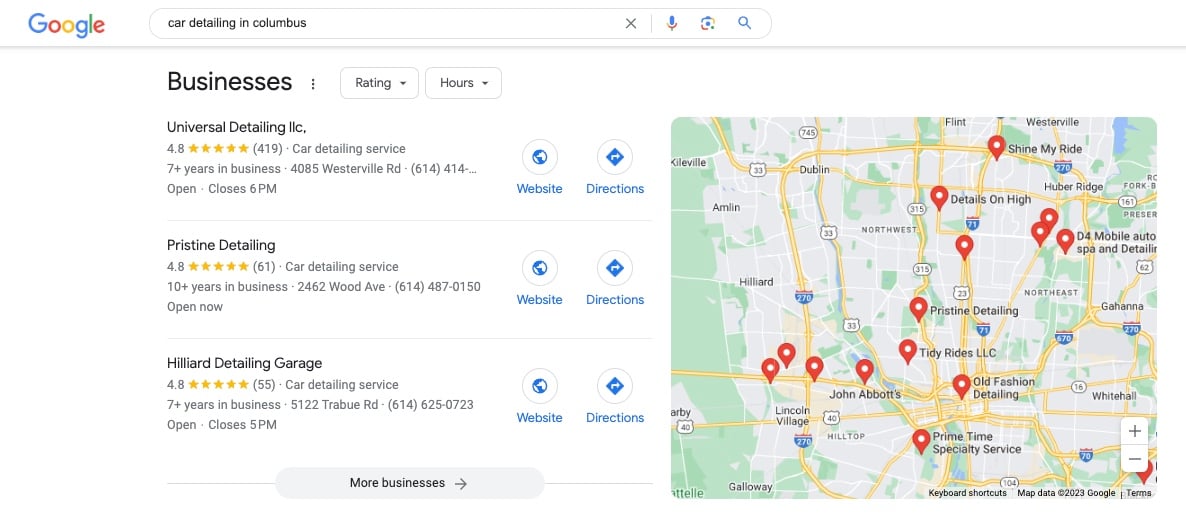Select the Details On High map pin
This screenshot has width=1186, height=523.
(x=939, y=198)
